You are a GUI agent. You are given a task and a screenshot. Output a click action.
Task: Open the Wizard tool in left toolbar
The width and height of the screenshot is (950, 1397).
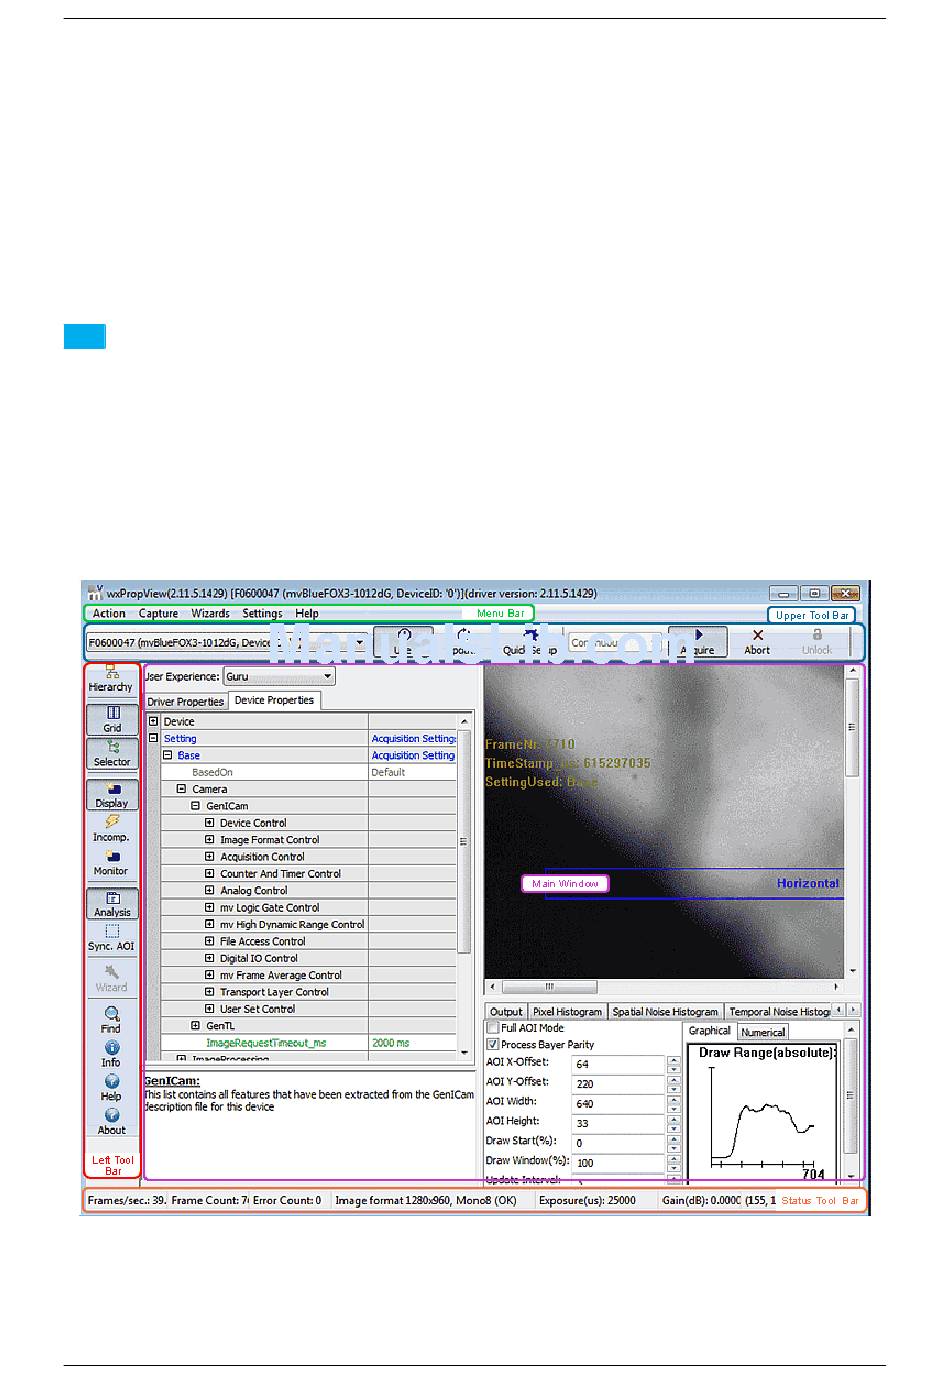112,978
